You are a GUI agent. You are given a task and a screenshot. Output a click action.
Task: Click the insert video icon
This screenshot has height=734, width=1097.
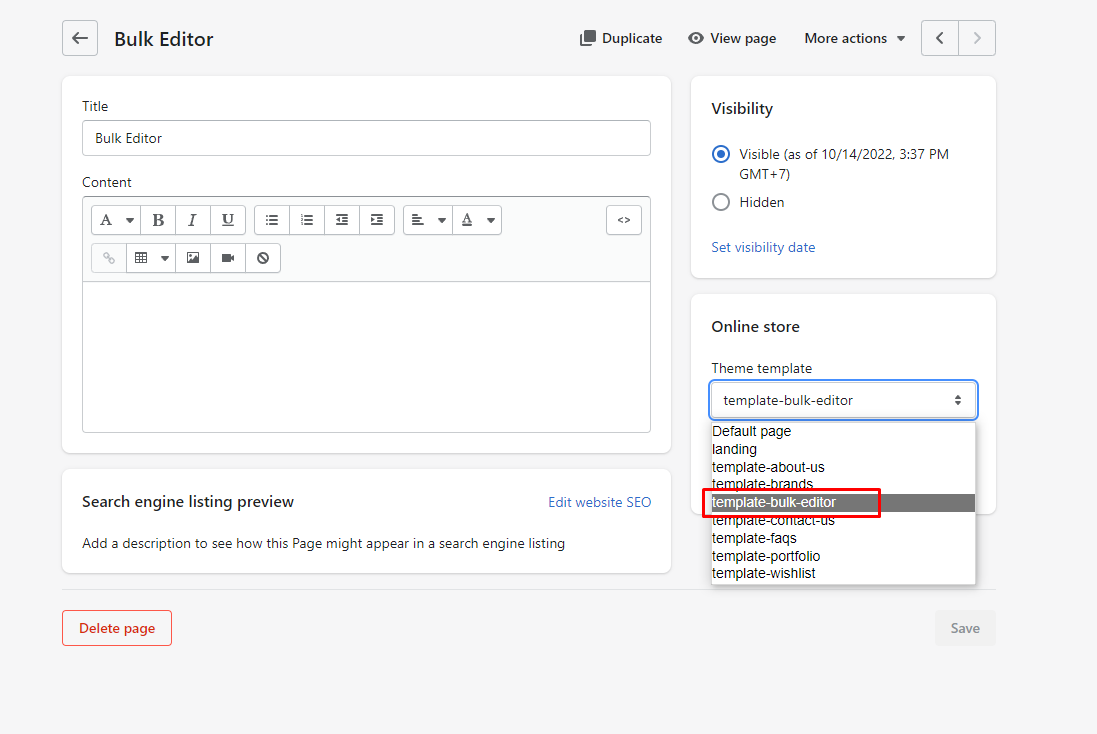(x=228, y=258)
